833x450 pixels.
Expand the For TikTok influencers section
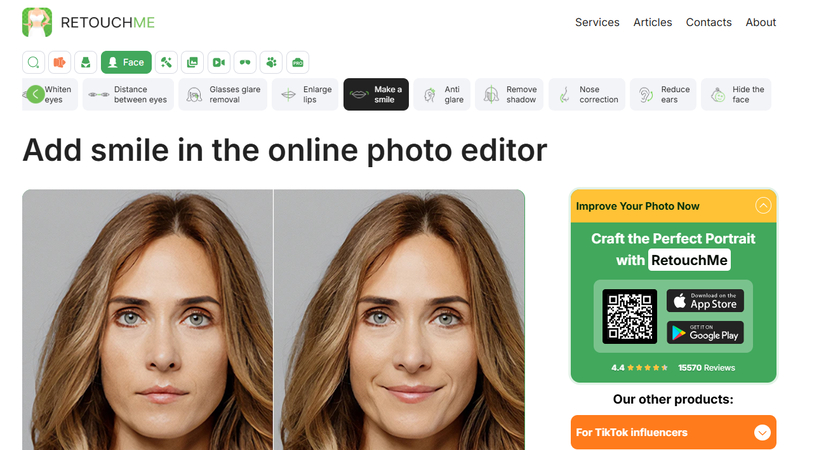pyautogui.click(x=762, y=433)
